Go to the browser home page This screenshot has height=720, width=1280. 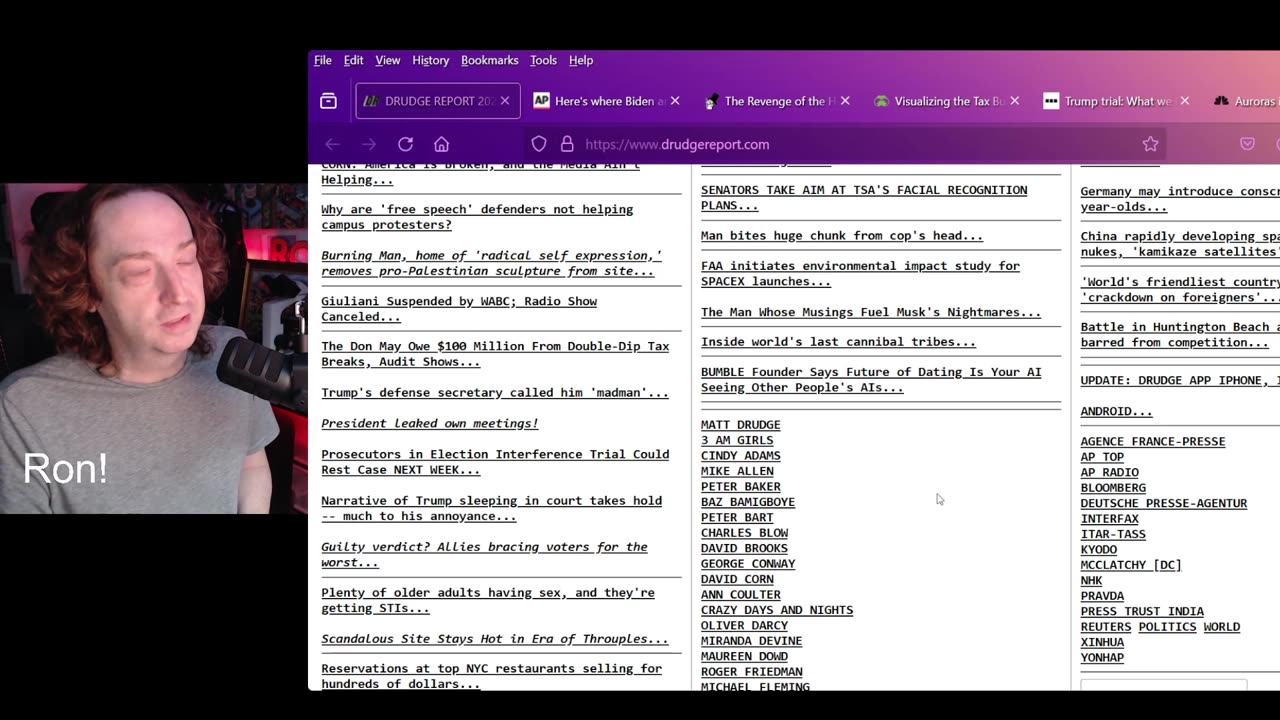[x=441, y=144]
